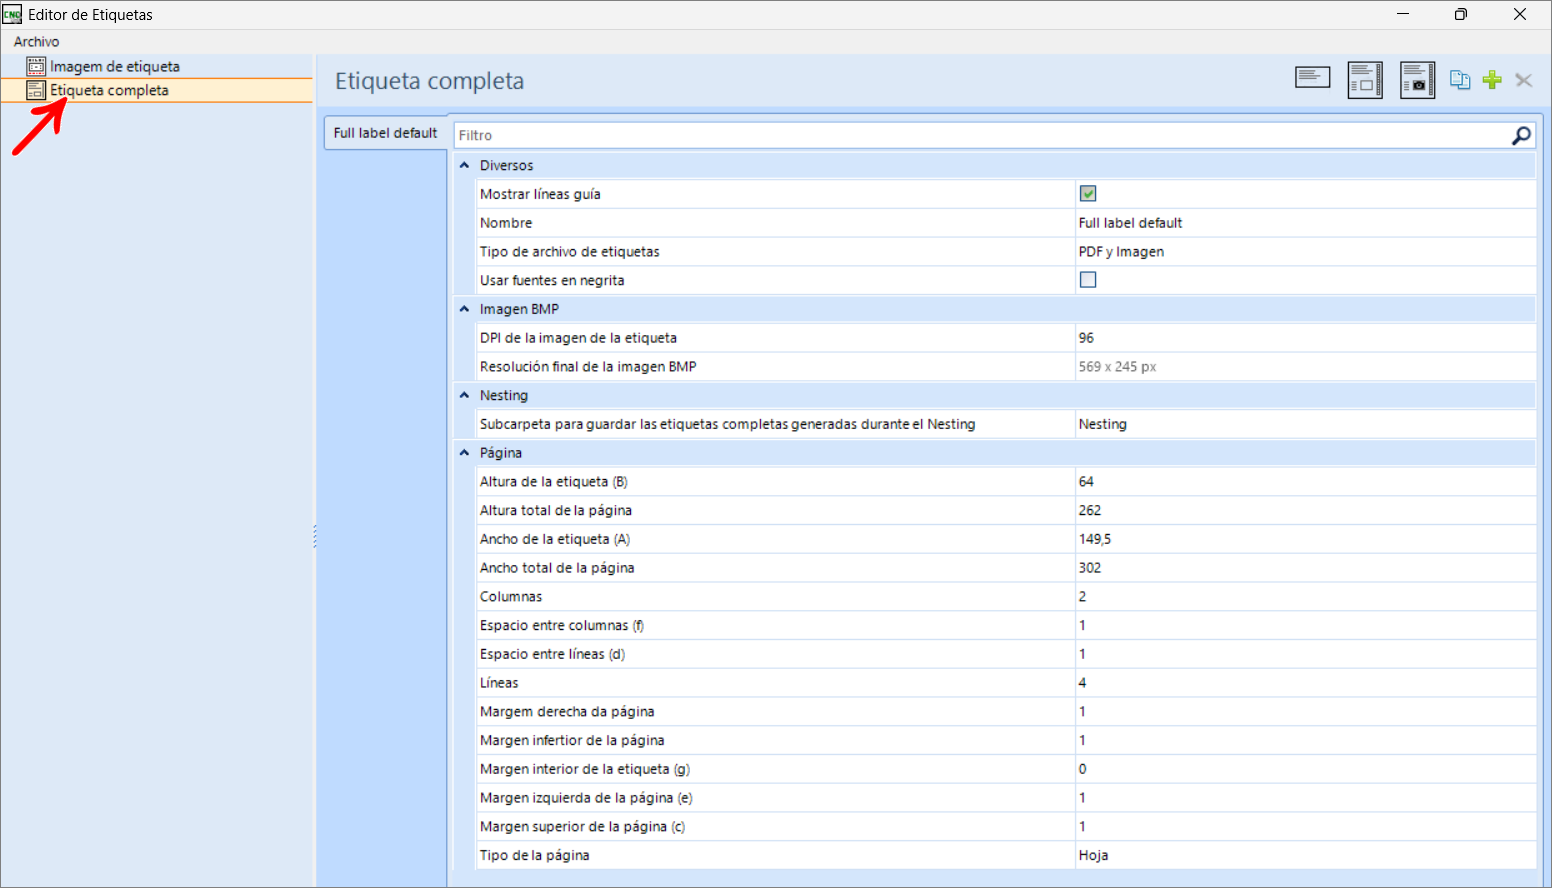Click the Mostrar líneas guía label
Screen dimensions: 1553x888
(540, 194)
